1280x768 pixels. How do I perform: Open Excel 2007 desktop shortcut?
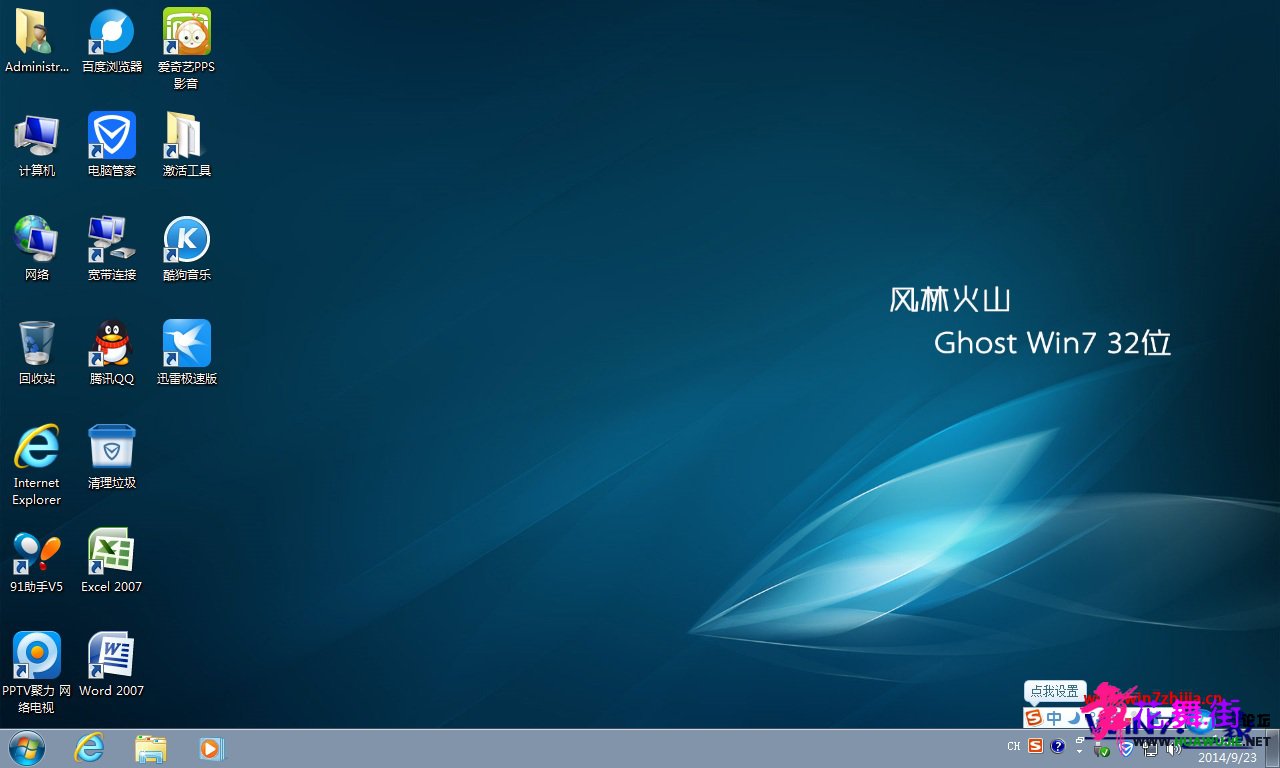tap(112, 561)
